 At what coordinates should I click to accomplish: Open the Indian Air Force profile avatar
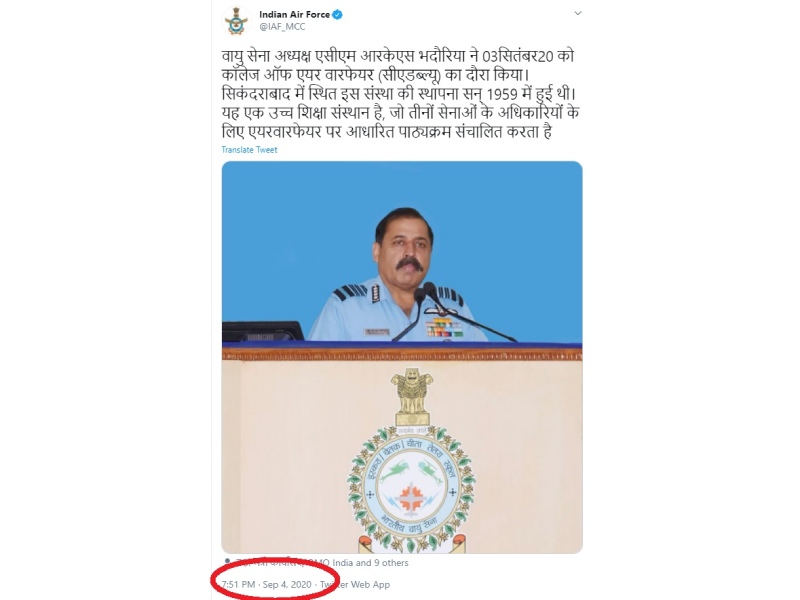pos(236,21)
